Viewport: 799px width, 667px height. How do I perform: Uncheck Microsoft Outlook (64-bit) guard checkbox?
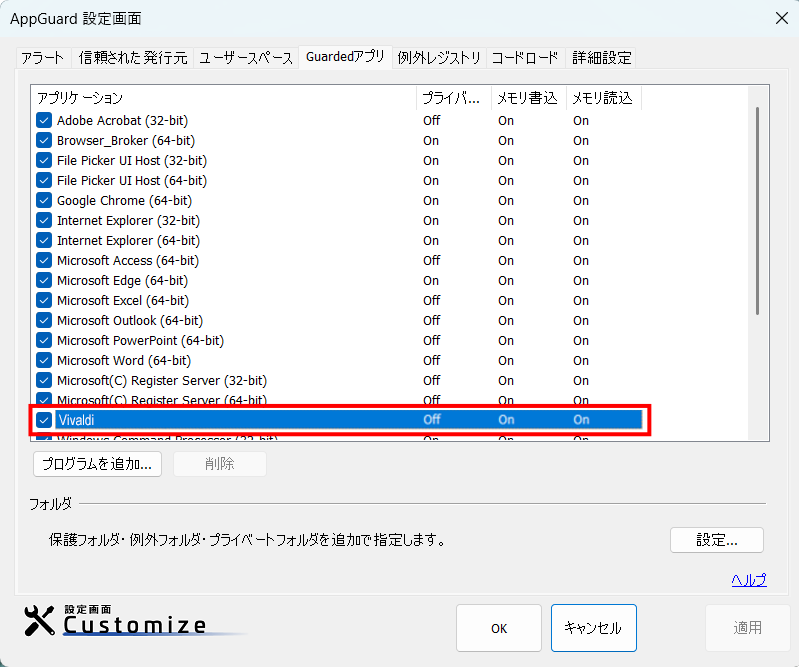tap(44, 320)
